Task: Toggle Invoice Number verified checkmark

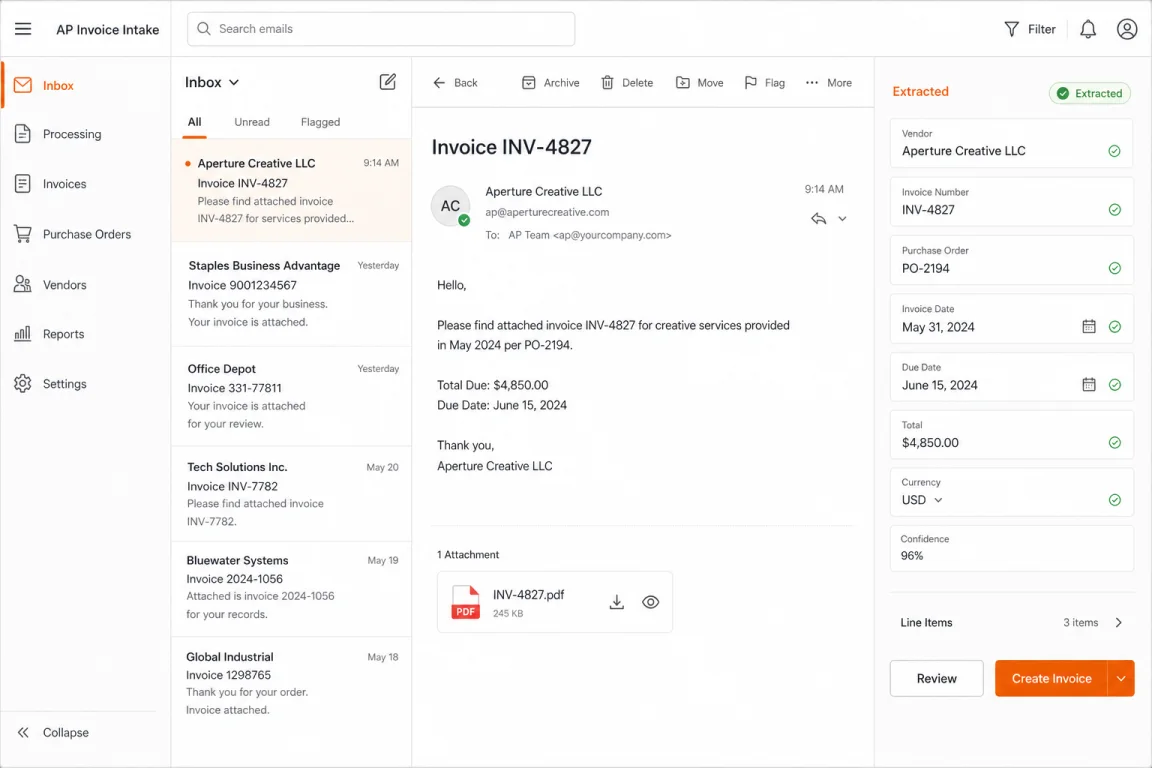Action: (x=1114, y=209)
